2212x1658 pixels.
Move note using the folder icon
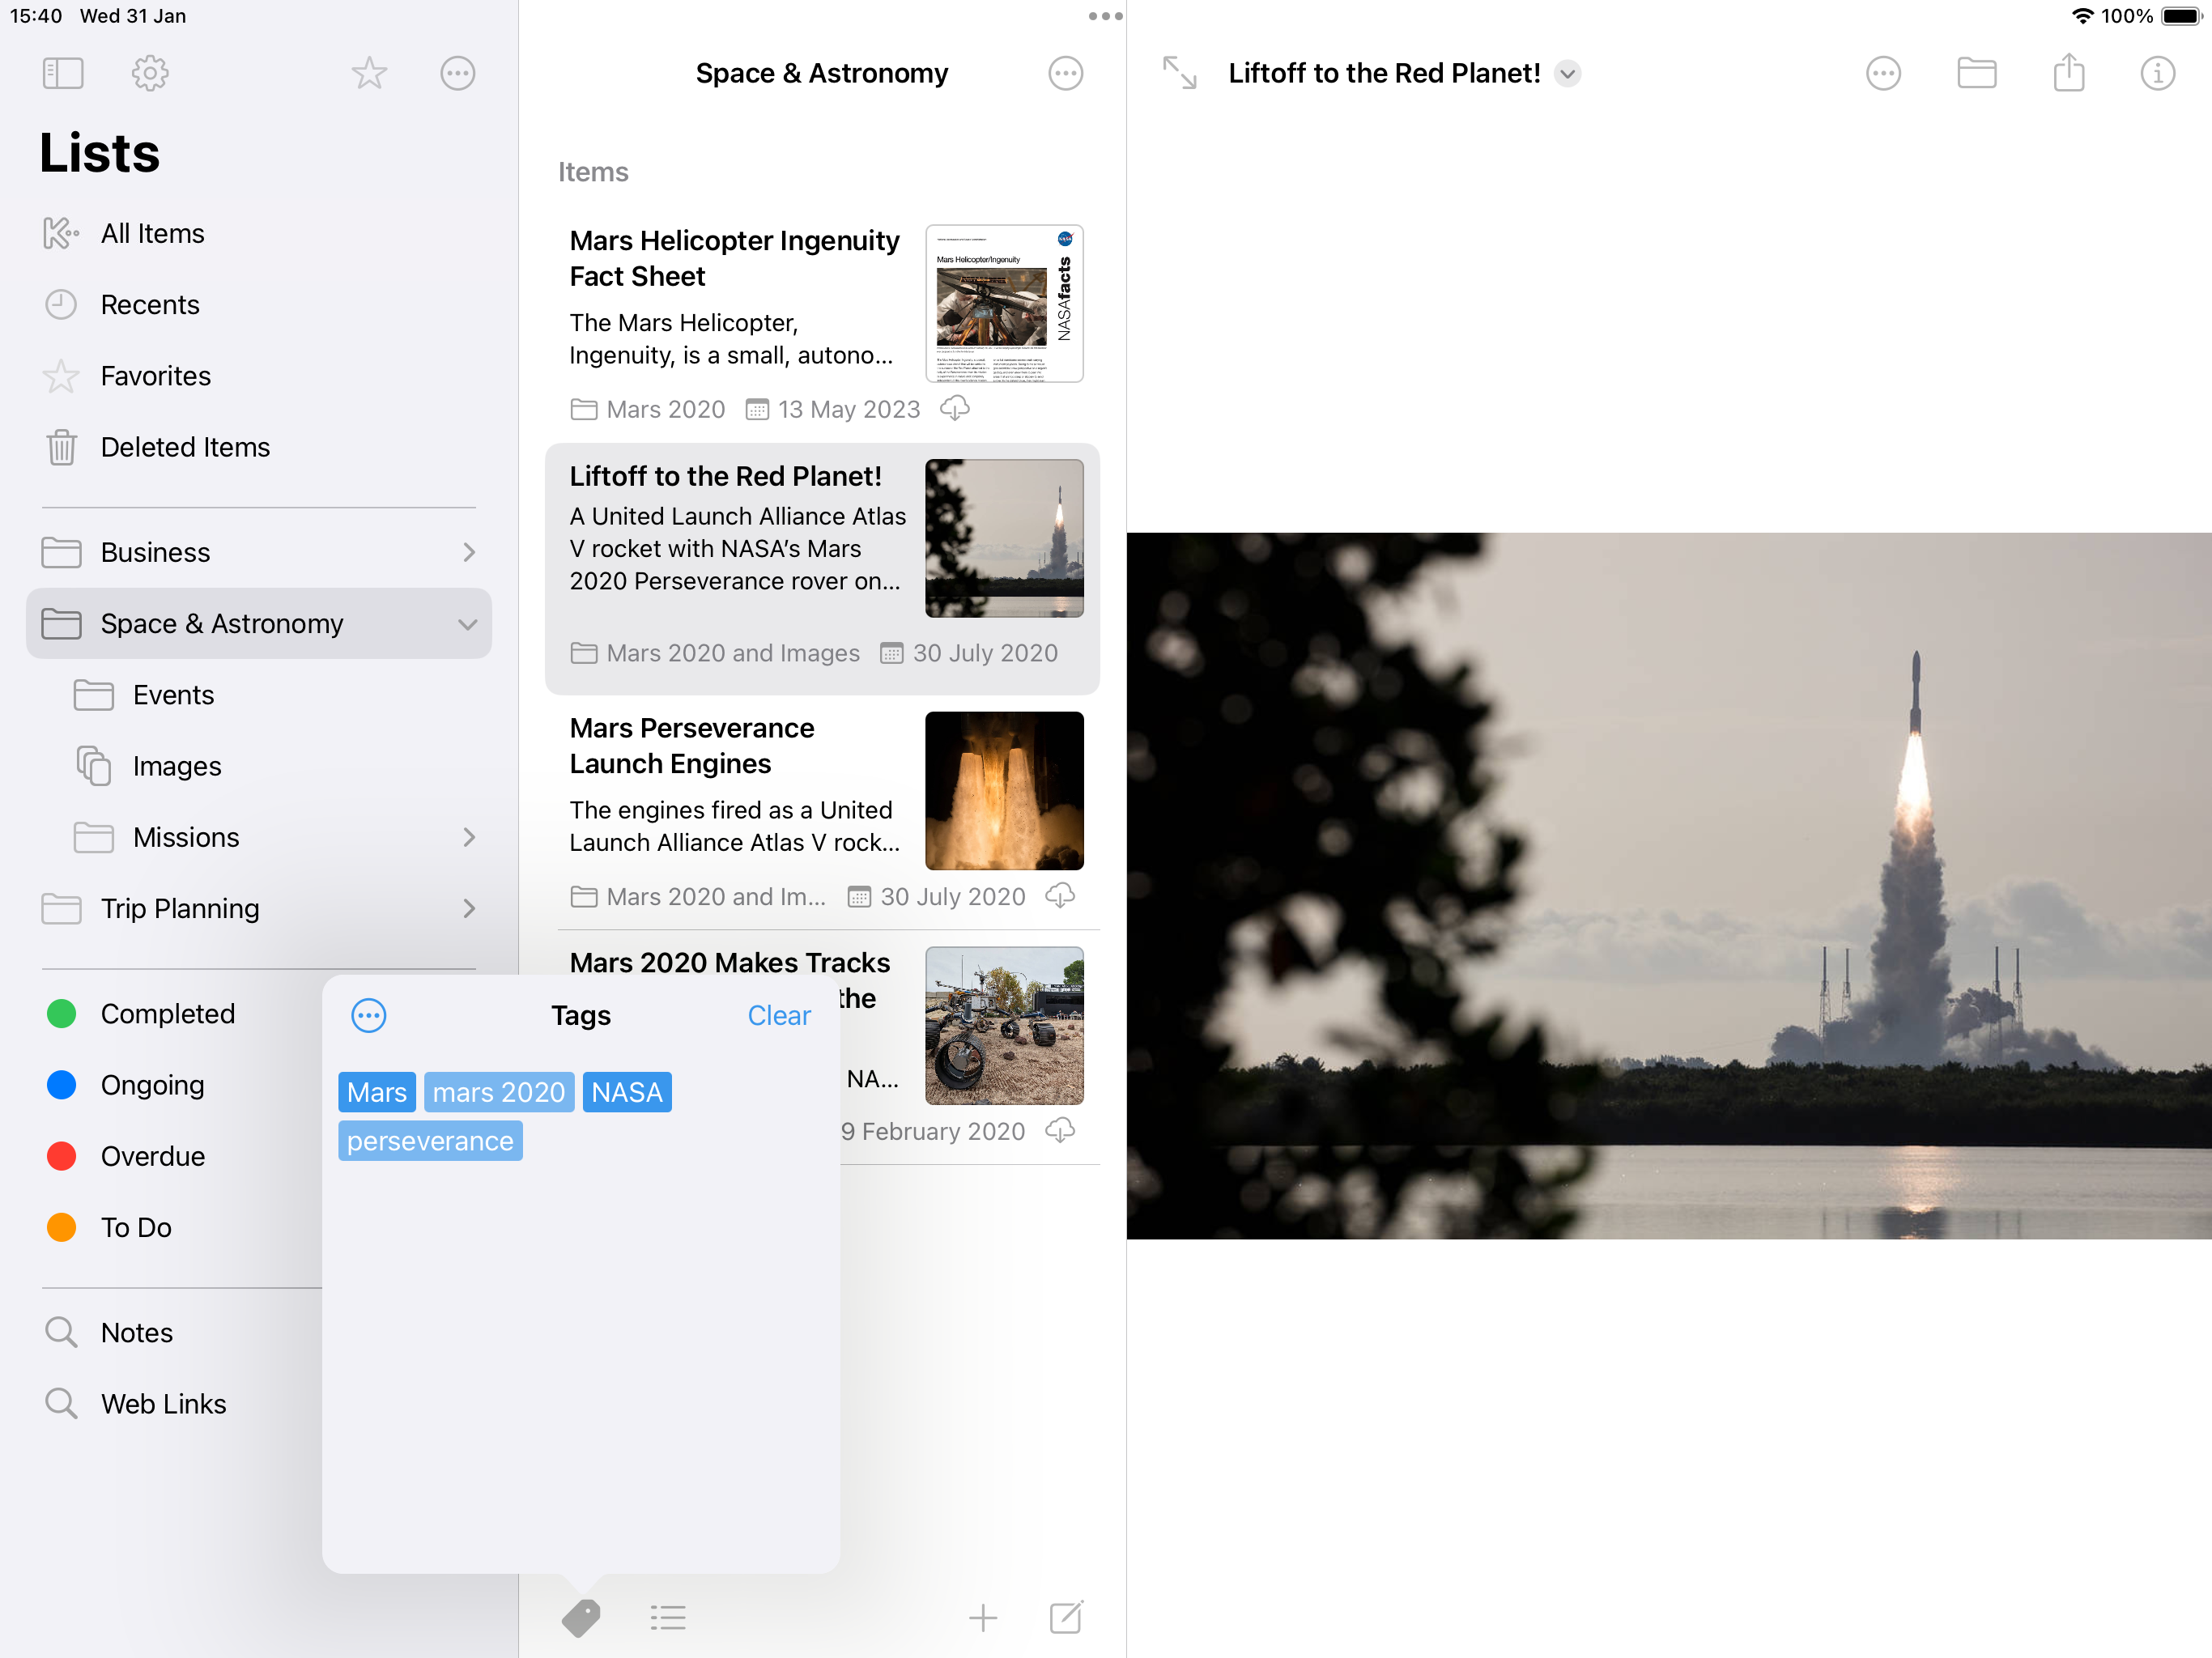pyautogui.click(x=1976, y=73)
